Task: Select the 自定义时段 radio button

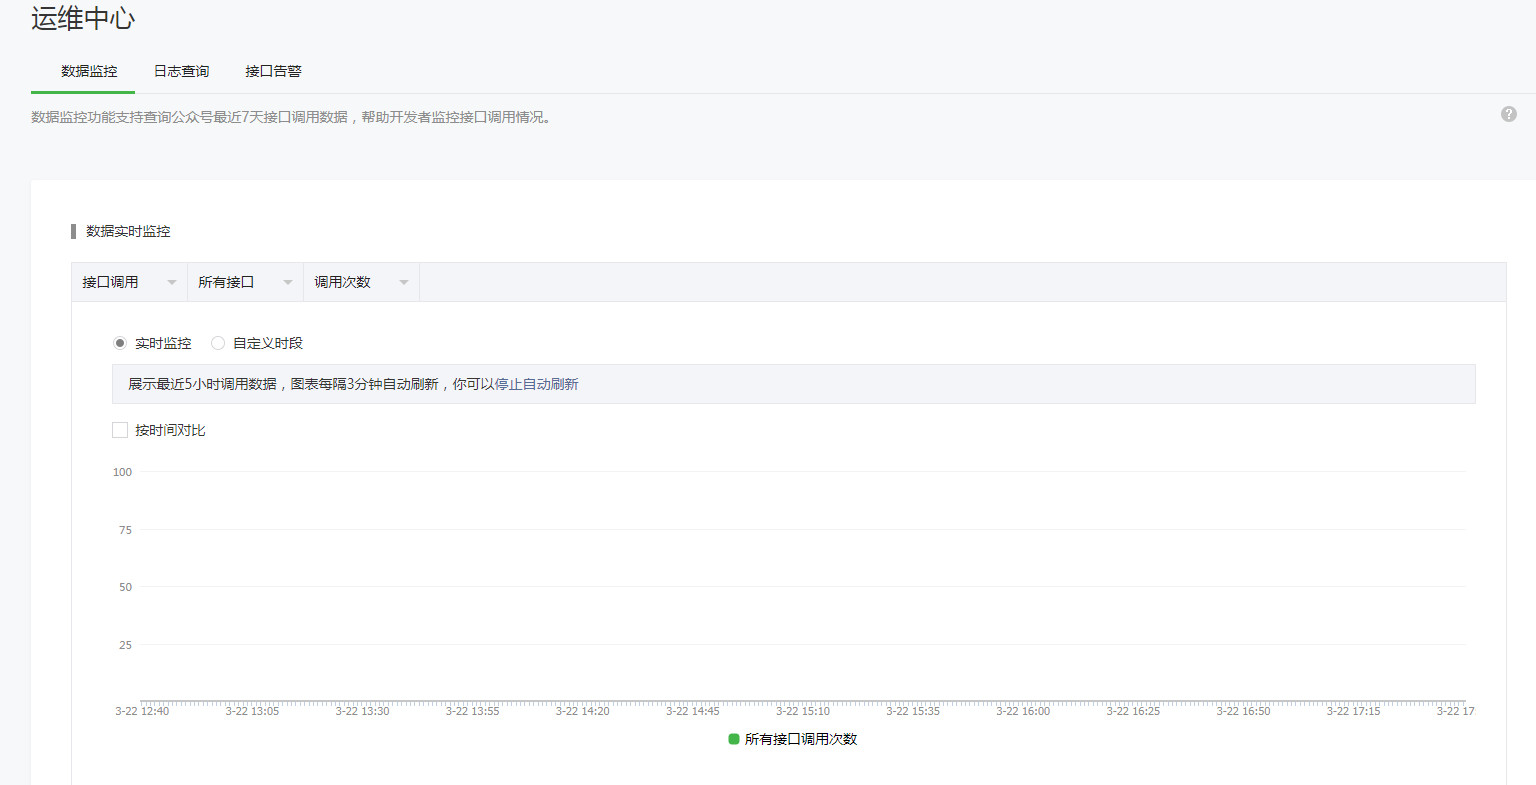Action: (x=218, y=343)
